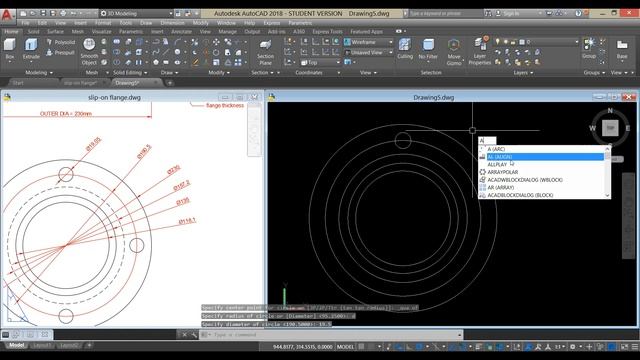Screen dimensions: 640x360
Task: Open the AutoCAD application menu logo
Action: [7, 15]
